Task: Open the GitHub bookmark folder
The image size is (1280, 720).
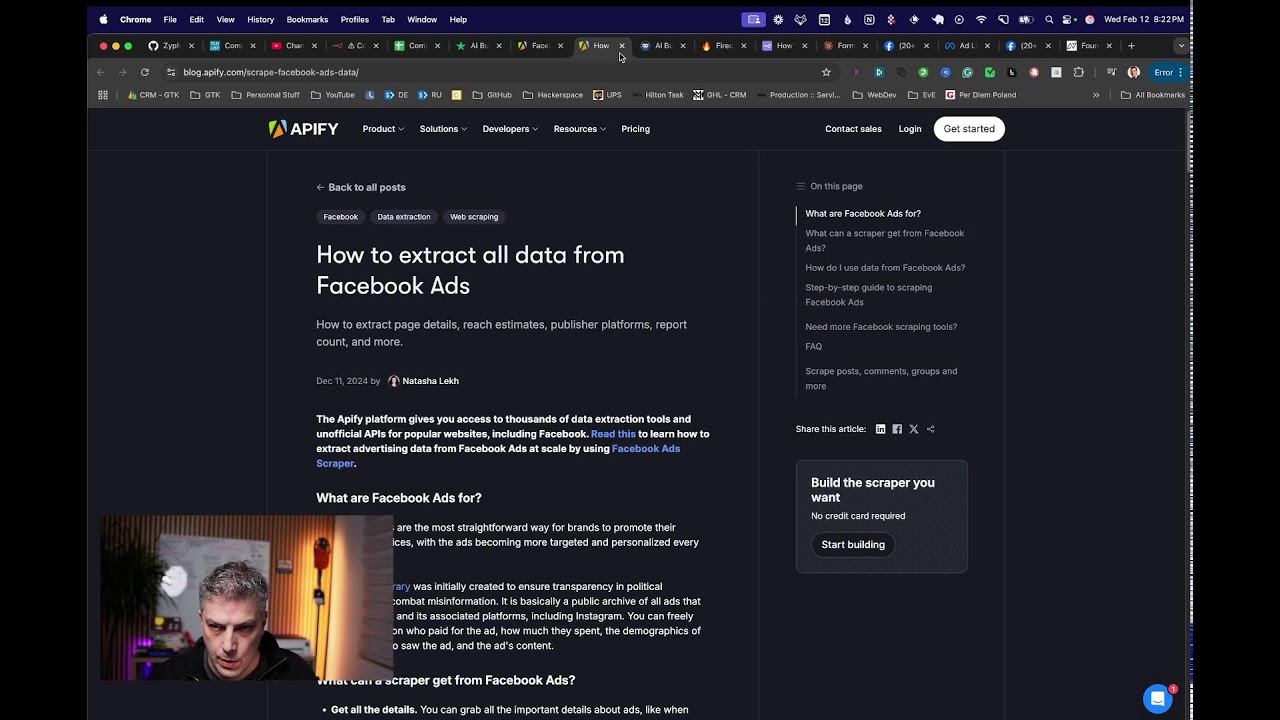Action: (x=491, y=95)
